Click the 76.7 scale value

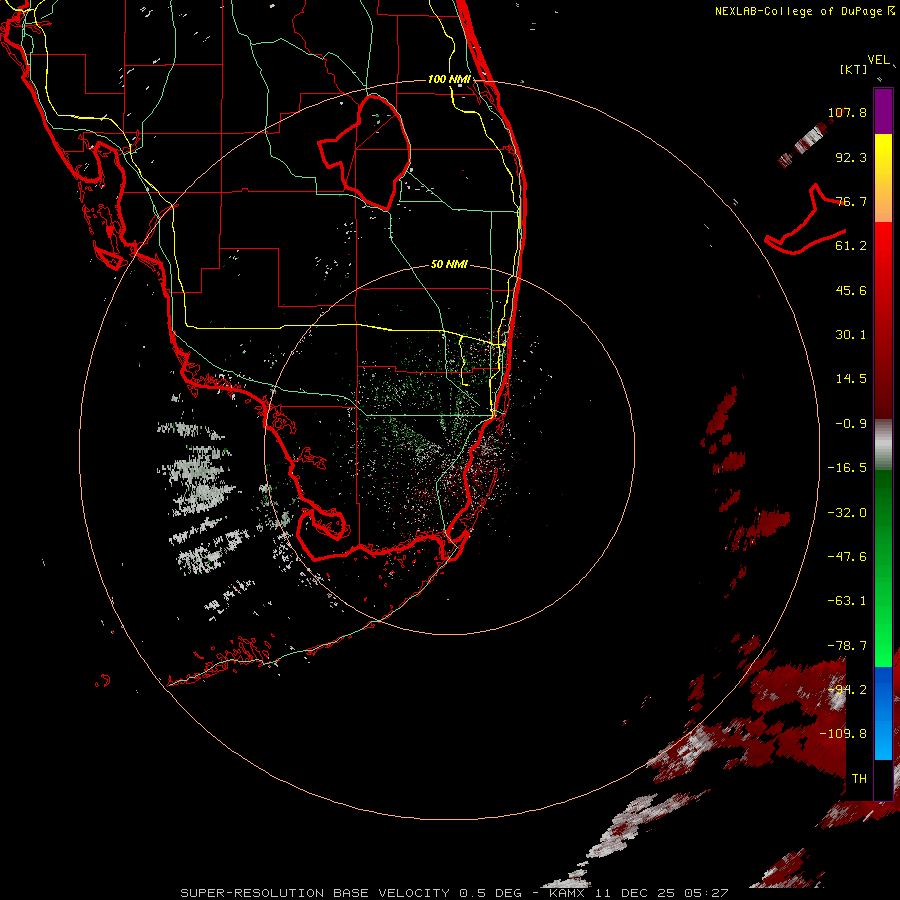click(851, 201)
